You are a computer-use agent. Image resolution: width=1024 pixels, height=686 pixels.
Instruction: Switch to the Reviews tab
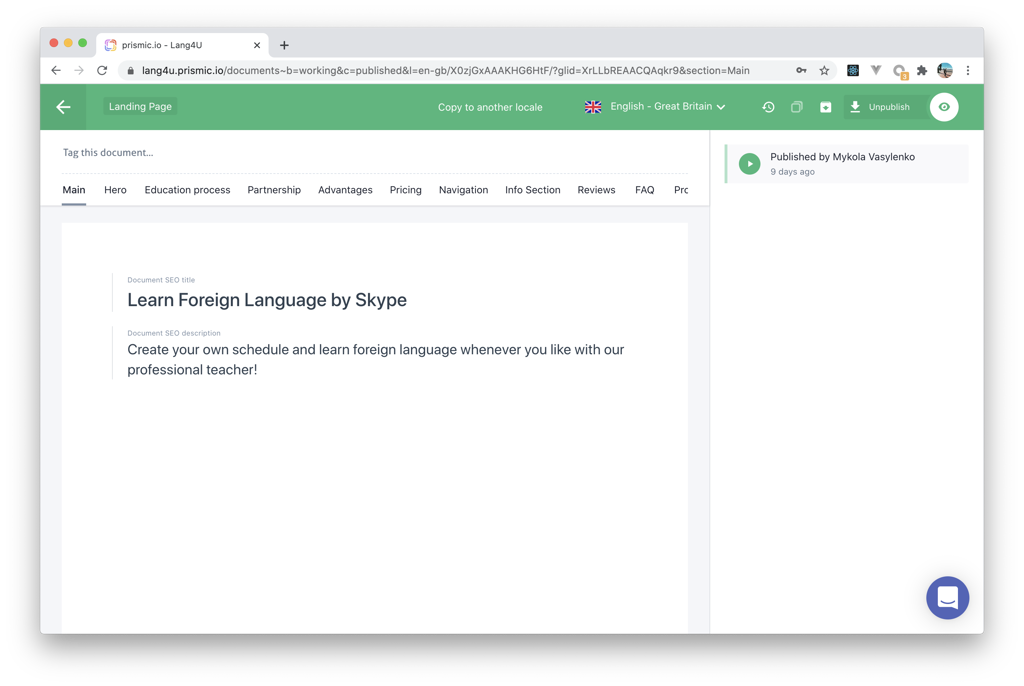click(596, 189)
